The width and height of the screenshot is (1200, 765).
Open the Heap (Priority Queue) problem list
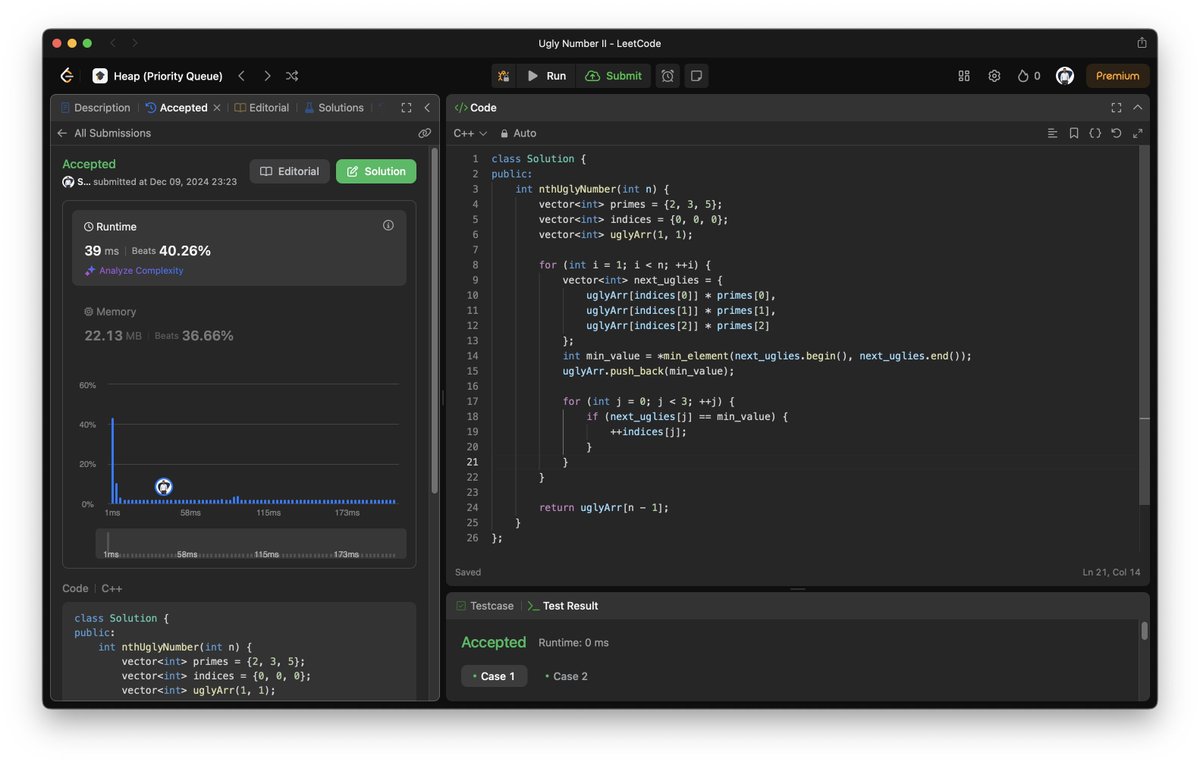pyautogui.click(x=158, y=76)
